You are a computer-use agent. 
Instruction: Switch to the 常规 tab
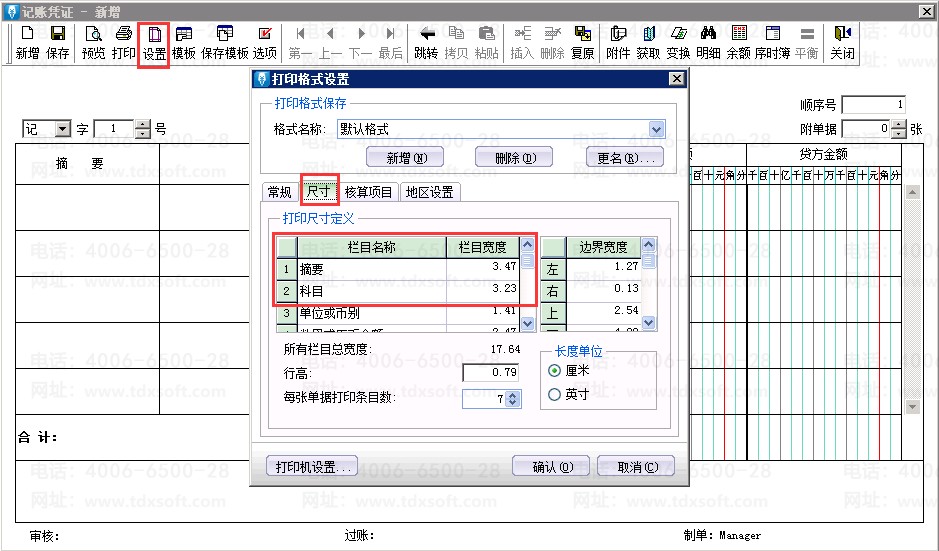click(x=279, y=192)
